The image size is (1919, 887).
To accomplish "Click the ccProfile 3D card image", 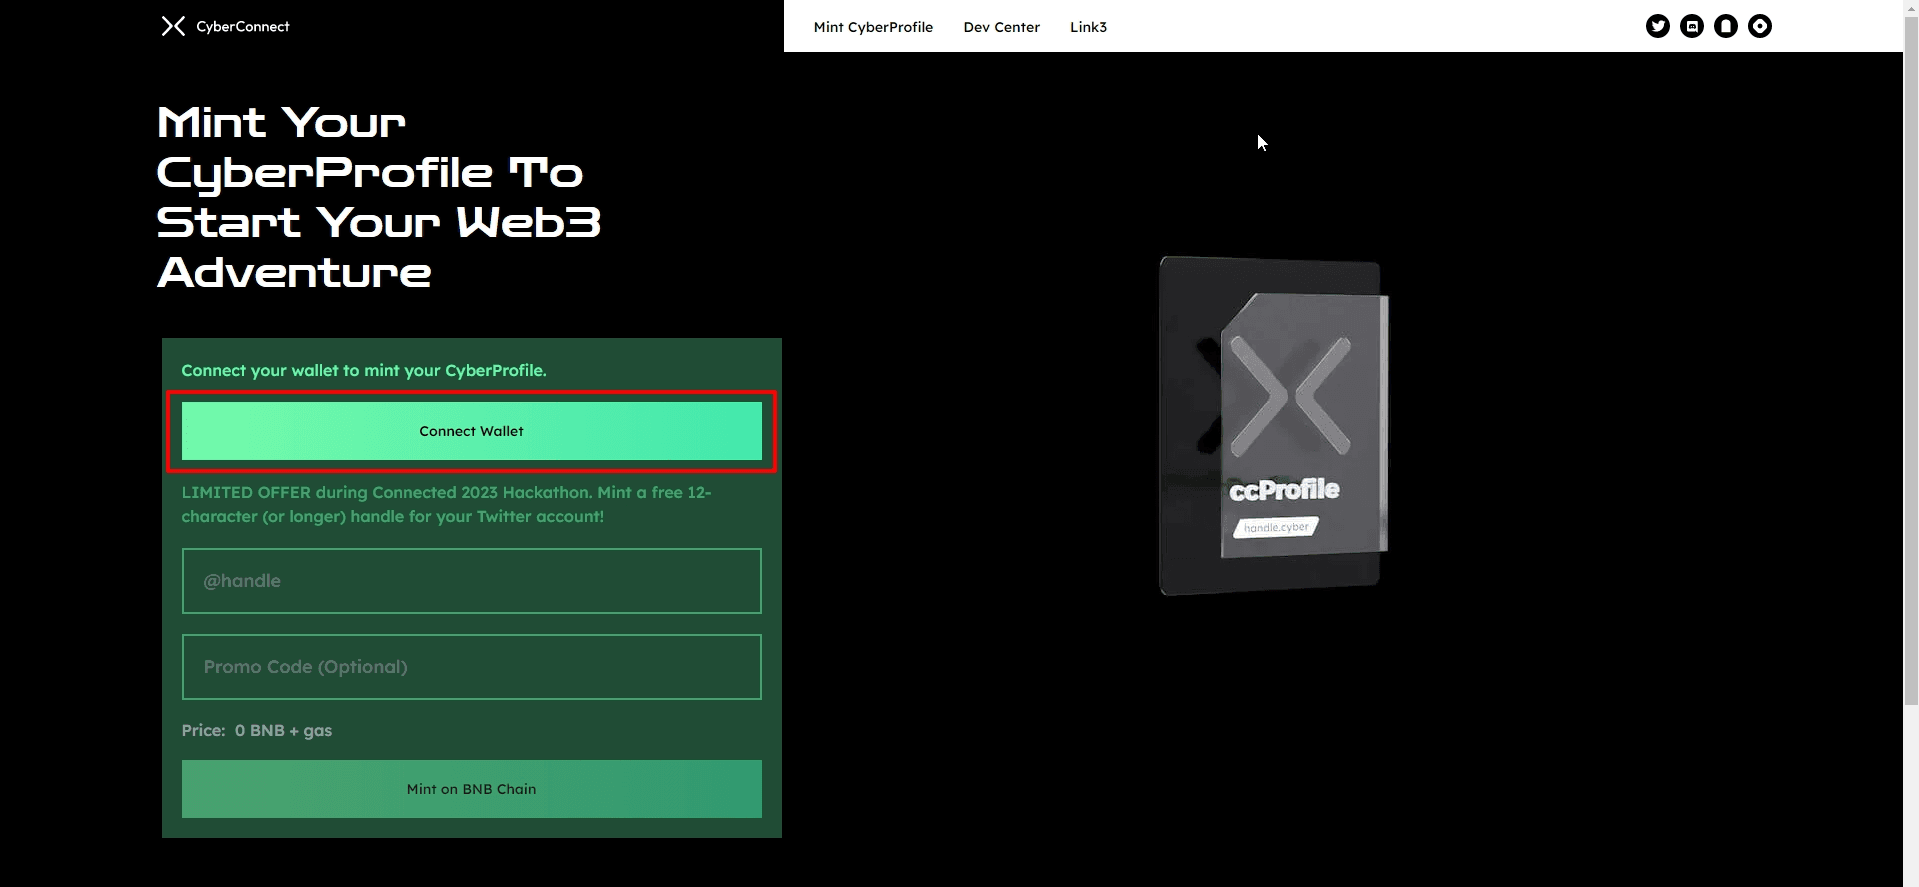I will pos(1273,426).
